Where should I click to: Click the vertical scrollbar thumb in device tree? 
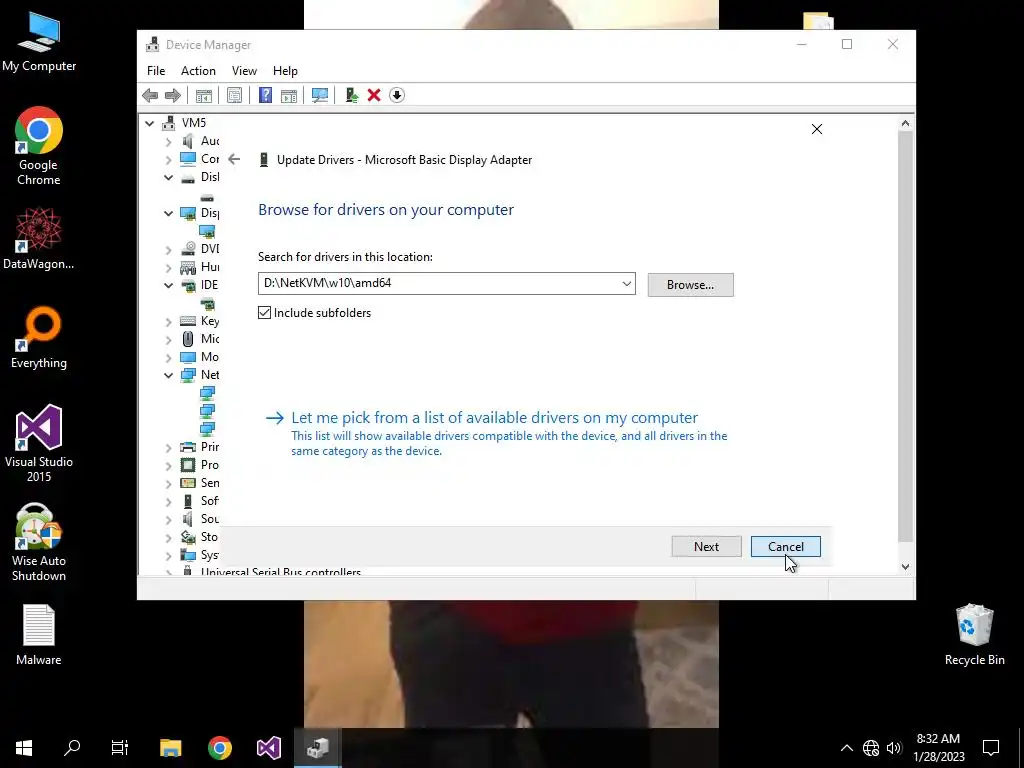pos(905,336)
